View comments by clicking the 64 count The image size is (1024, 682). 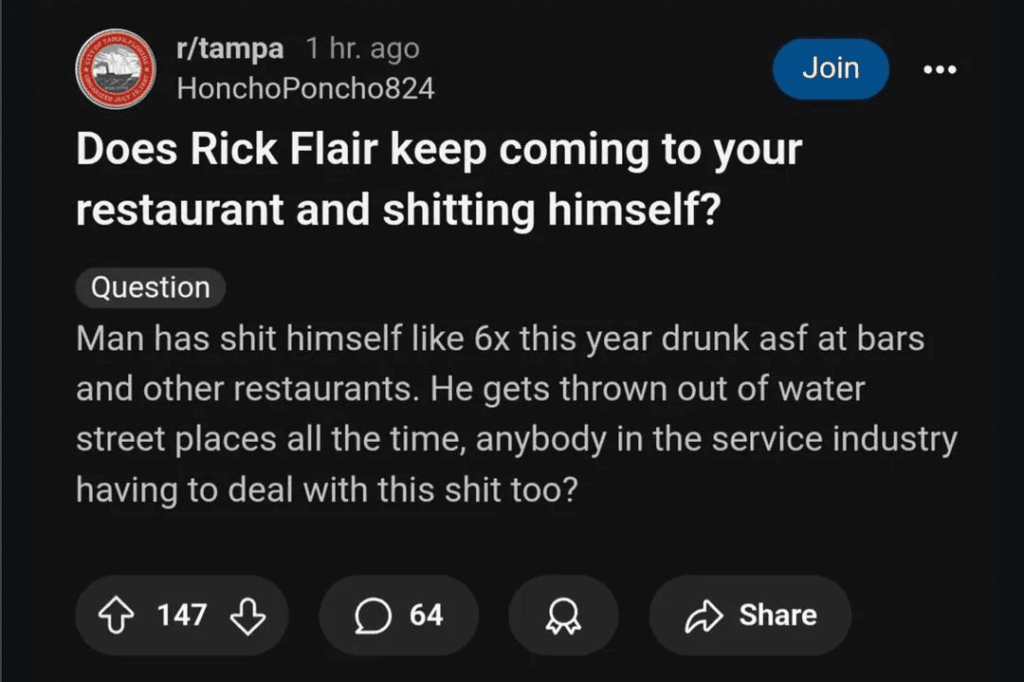point(425,616)
